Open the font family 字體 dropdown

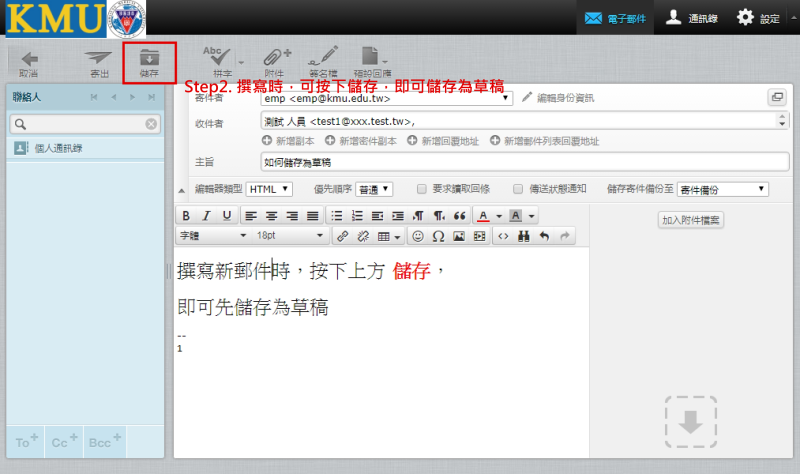pyautogui.click(x=213, y=236)
